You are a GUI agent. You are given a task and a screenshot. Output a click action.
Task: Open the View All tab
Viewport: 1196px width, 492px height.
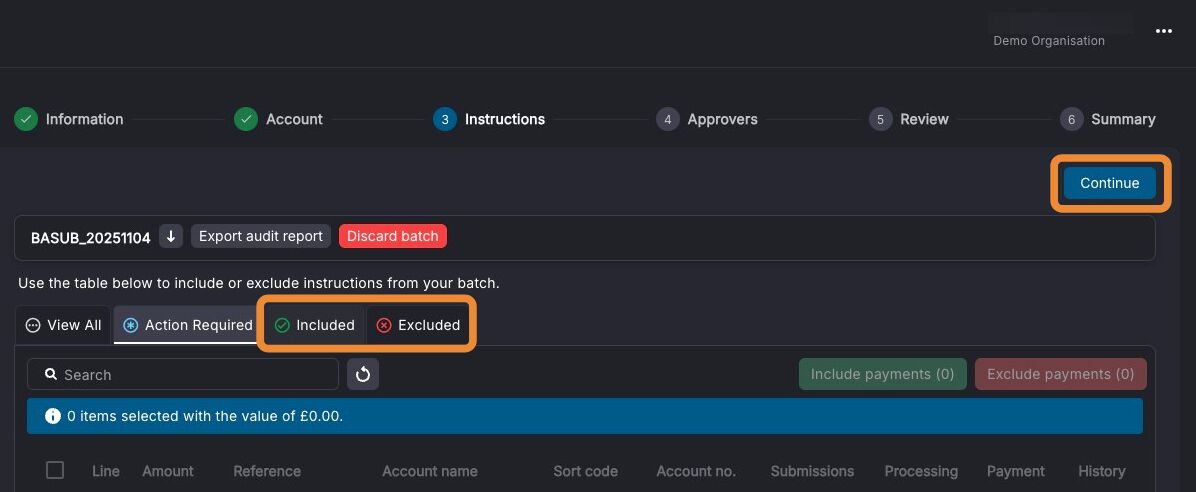coord(63,325)
